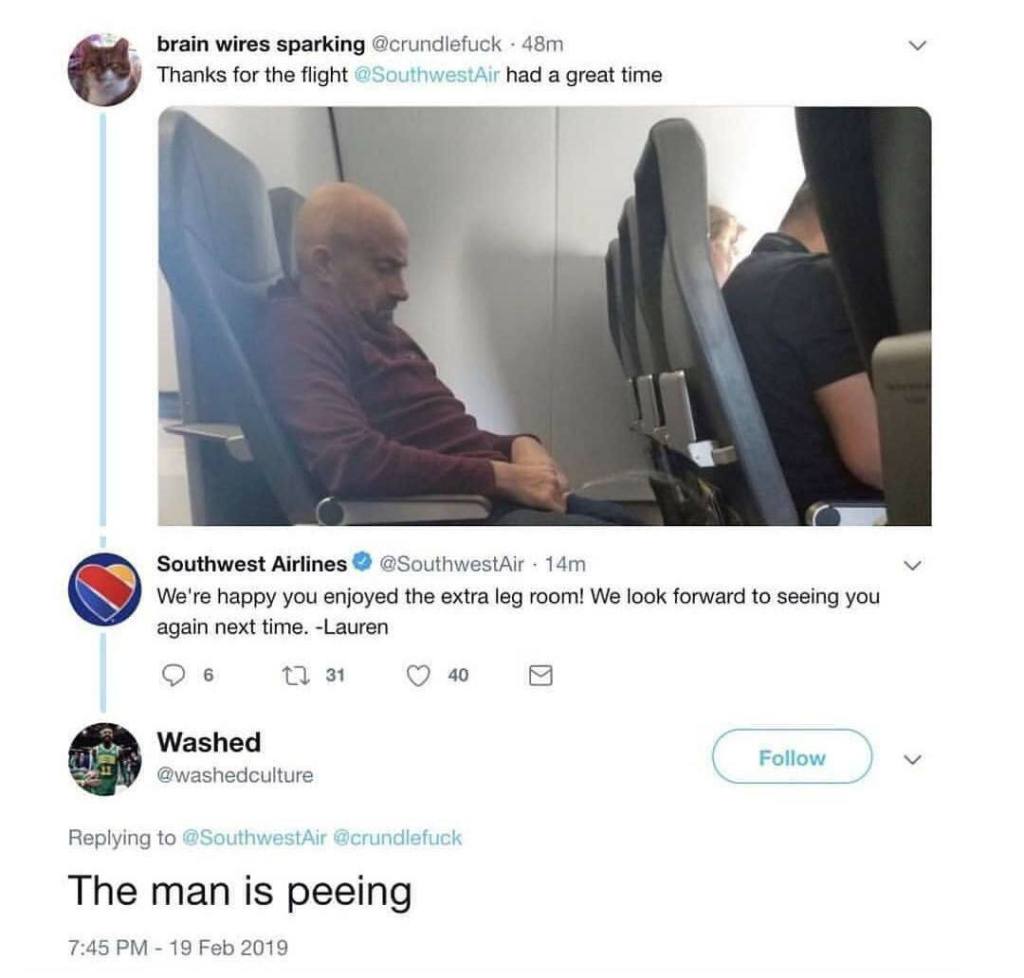Open the attached airplane photo
Screen dimensions: 1024x978
point(545,316)
